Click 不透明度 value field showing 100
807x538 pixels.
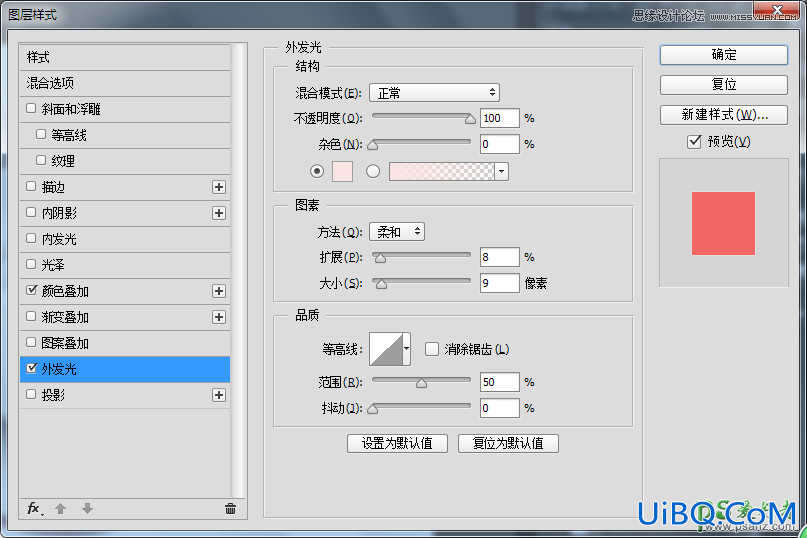(x=500, y=118)
